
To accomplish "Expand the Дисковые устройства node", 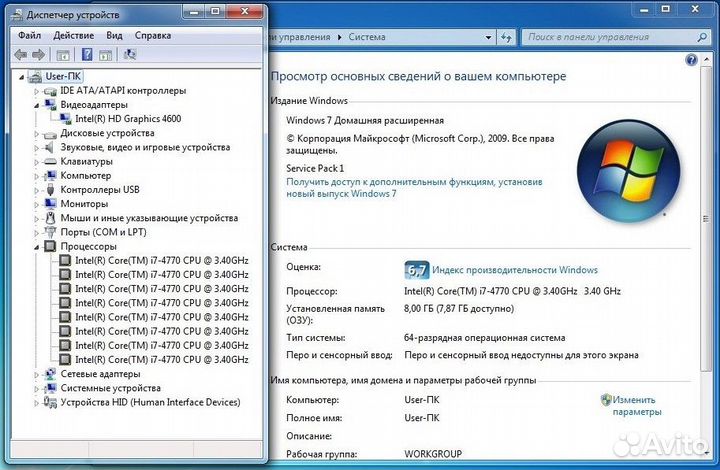I will [x=36, y=134].
